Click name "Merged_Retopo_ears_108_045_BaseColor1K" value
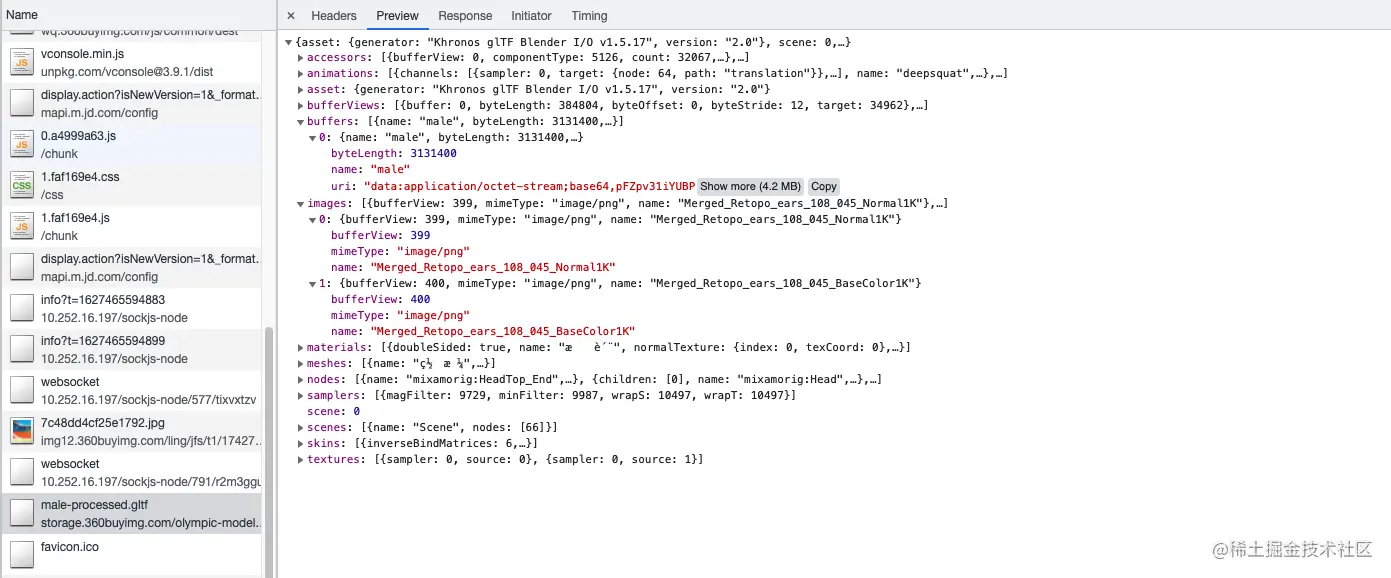 [x=502, y=332]
